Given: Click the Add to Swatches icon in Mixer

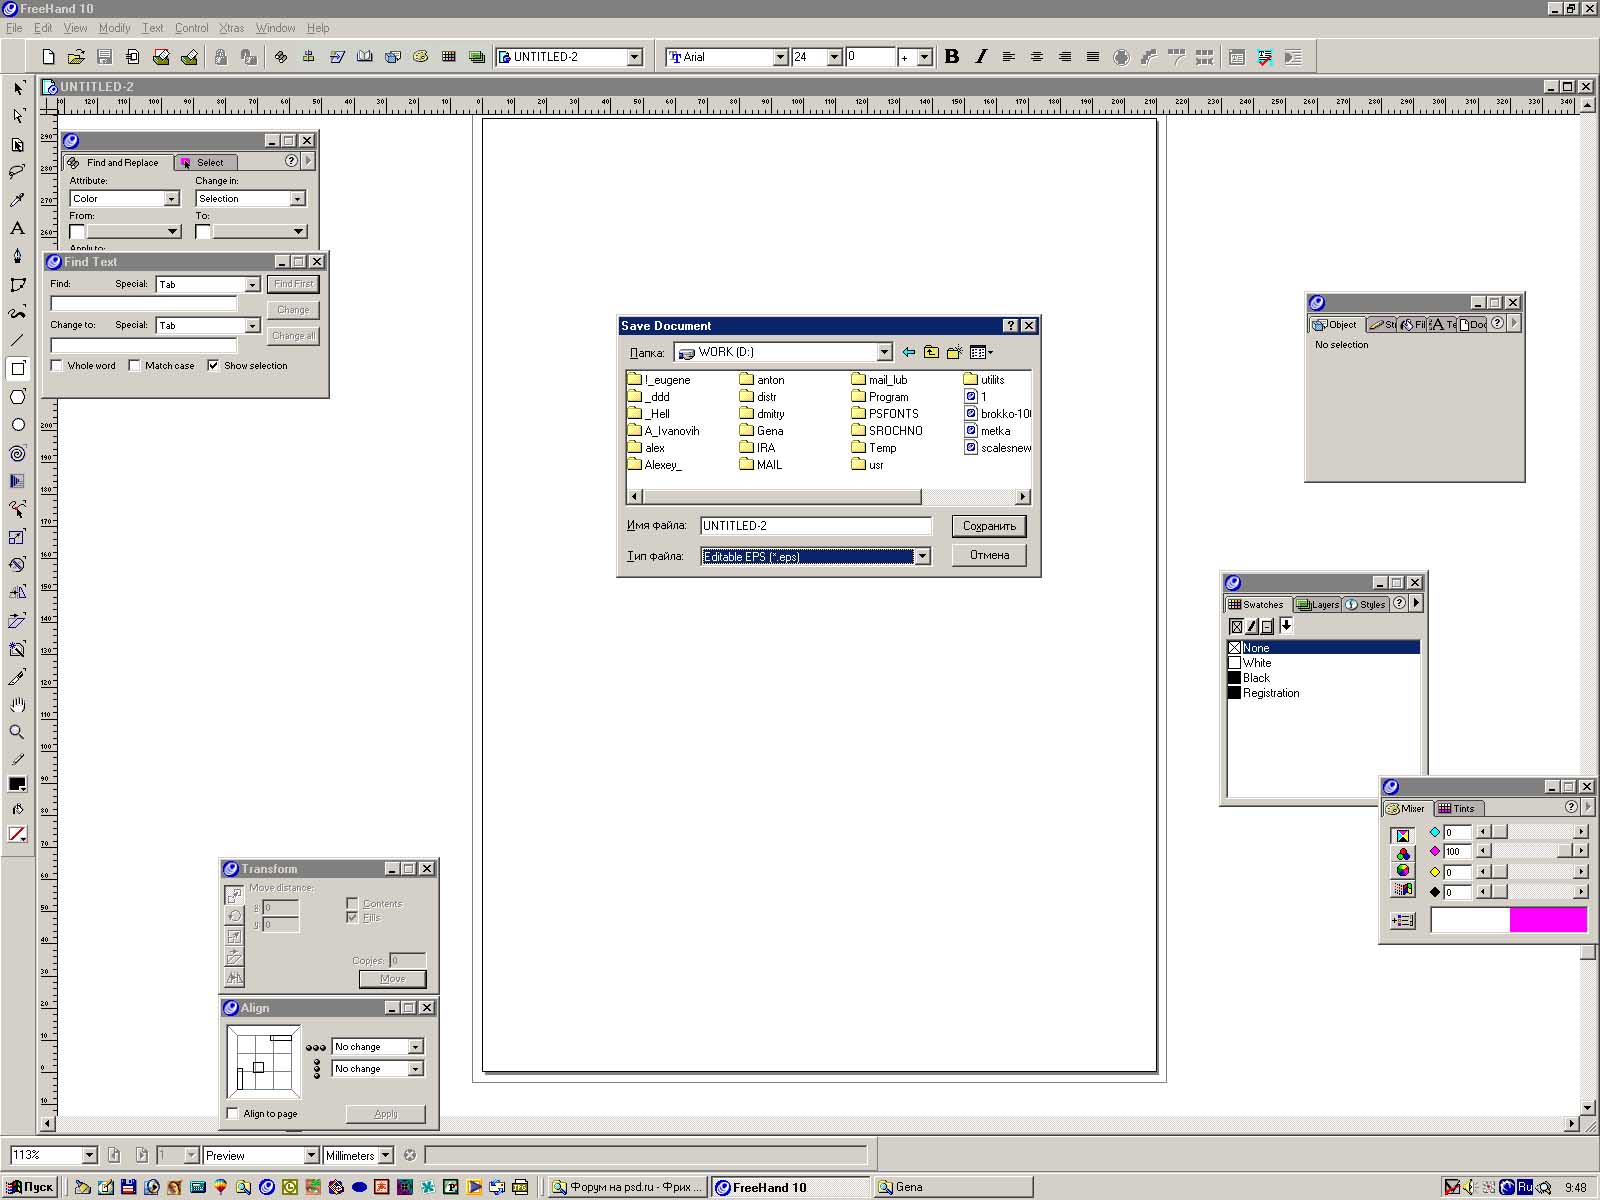Looking at the screenshot, I should [1403, 921].
